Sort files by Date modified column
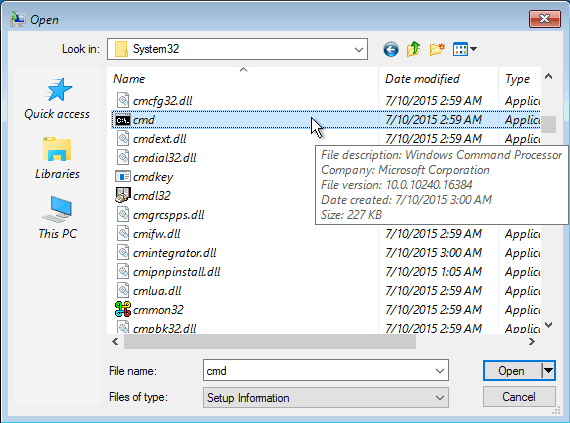 click(x=438, y=79)
